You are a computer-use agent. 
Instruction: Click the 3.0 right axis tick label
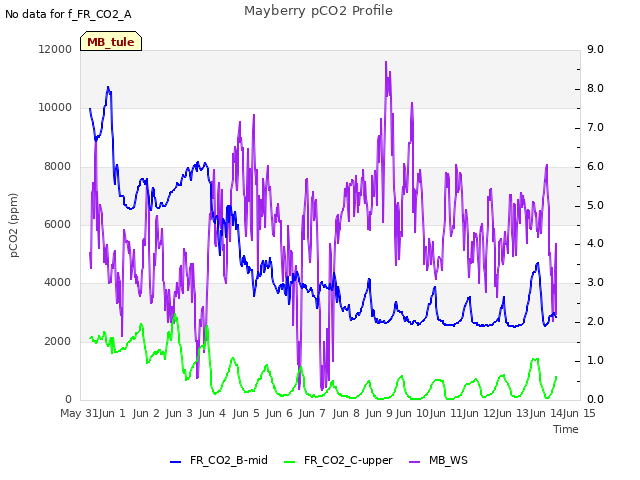tap(595, 282)
